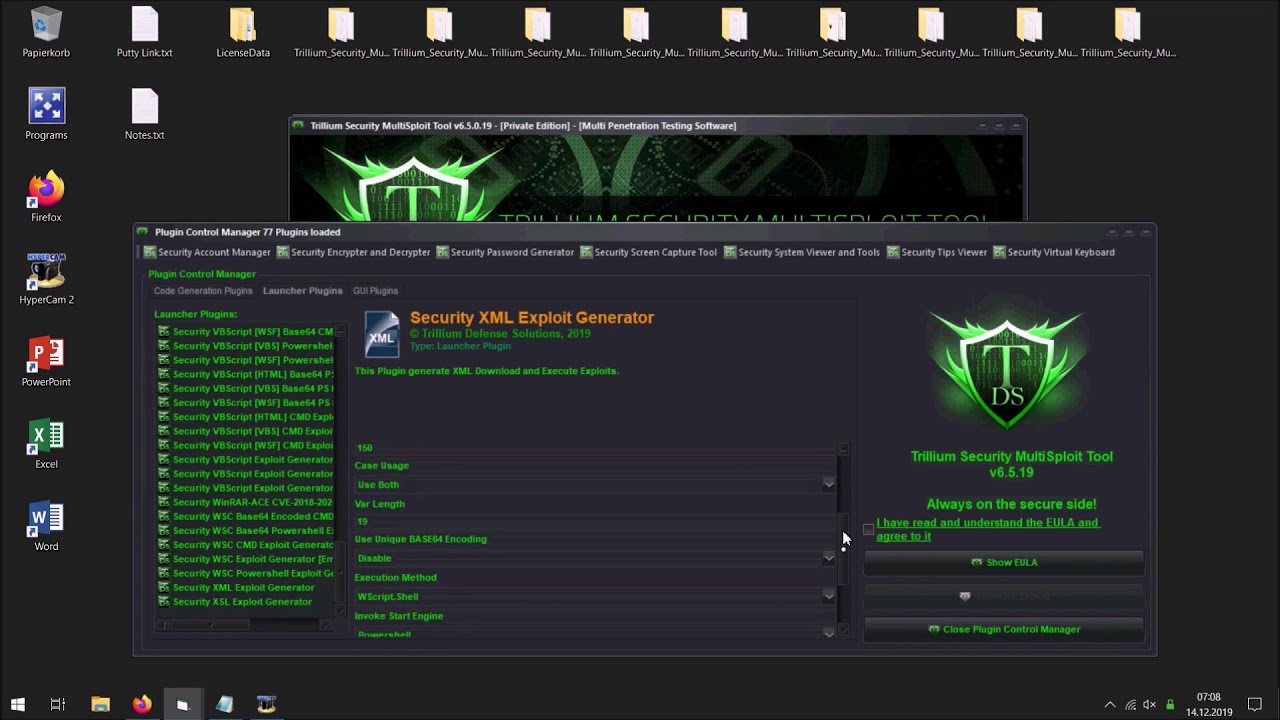Open Security System Viewer and Tools

click(x=802, y=252)
